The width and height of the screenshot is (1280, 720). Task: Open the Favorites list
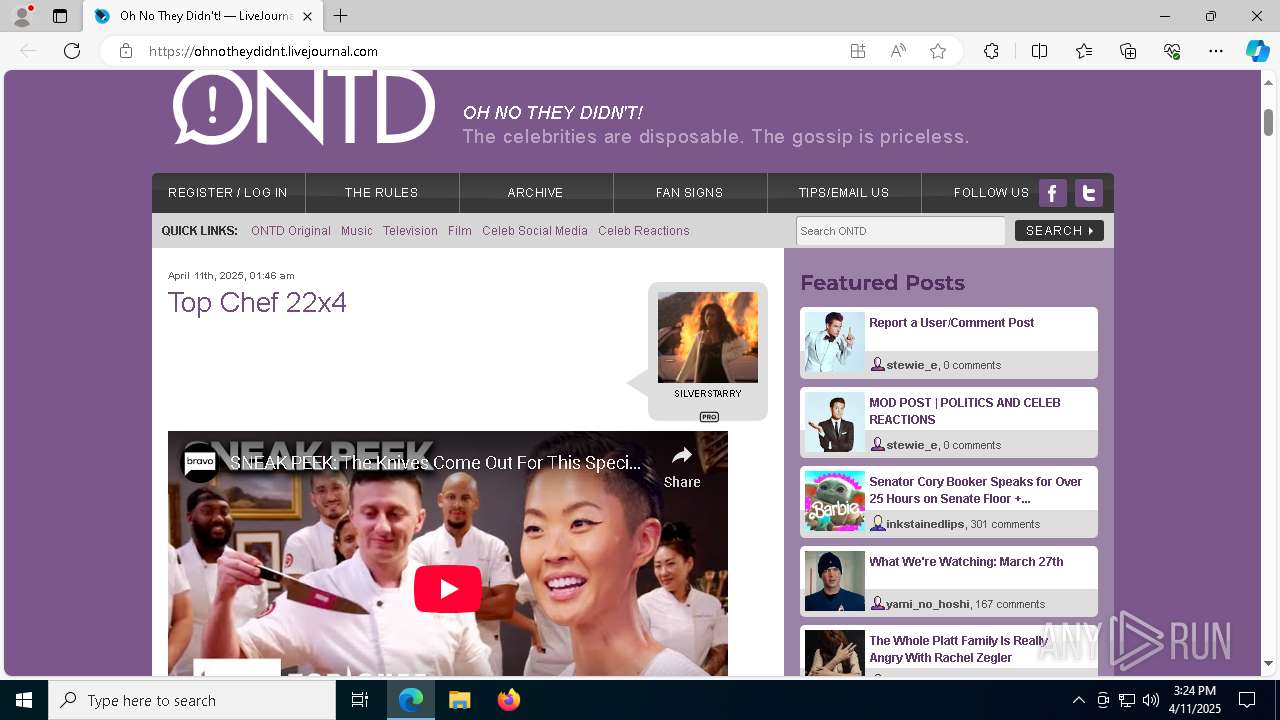1084,51
